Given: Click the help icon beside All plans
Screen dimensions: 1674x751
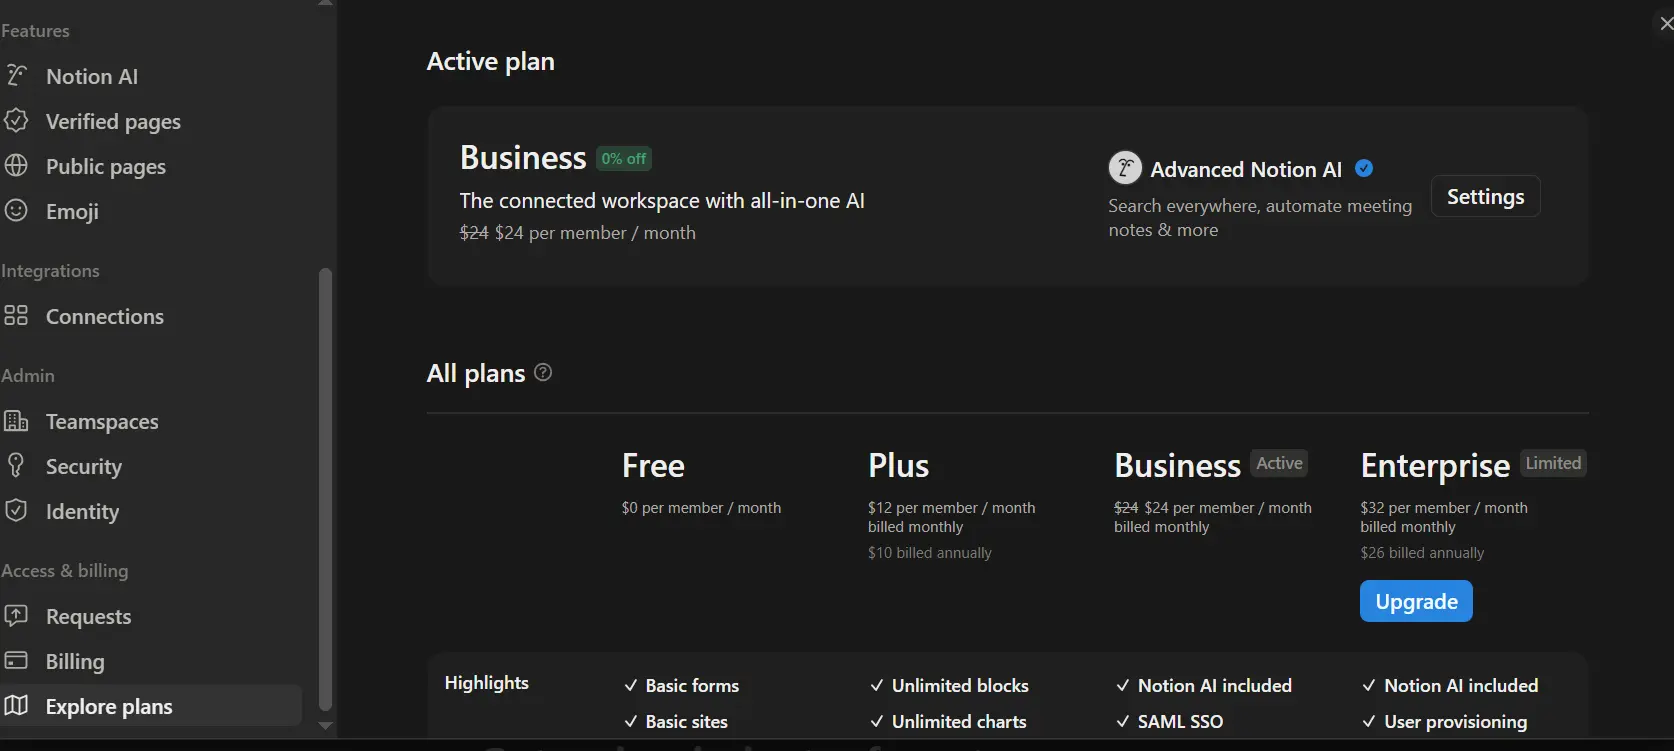Looking at the screenshot, I should [543, 372].
